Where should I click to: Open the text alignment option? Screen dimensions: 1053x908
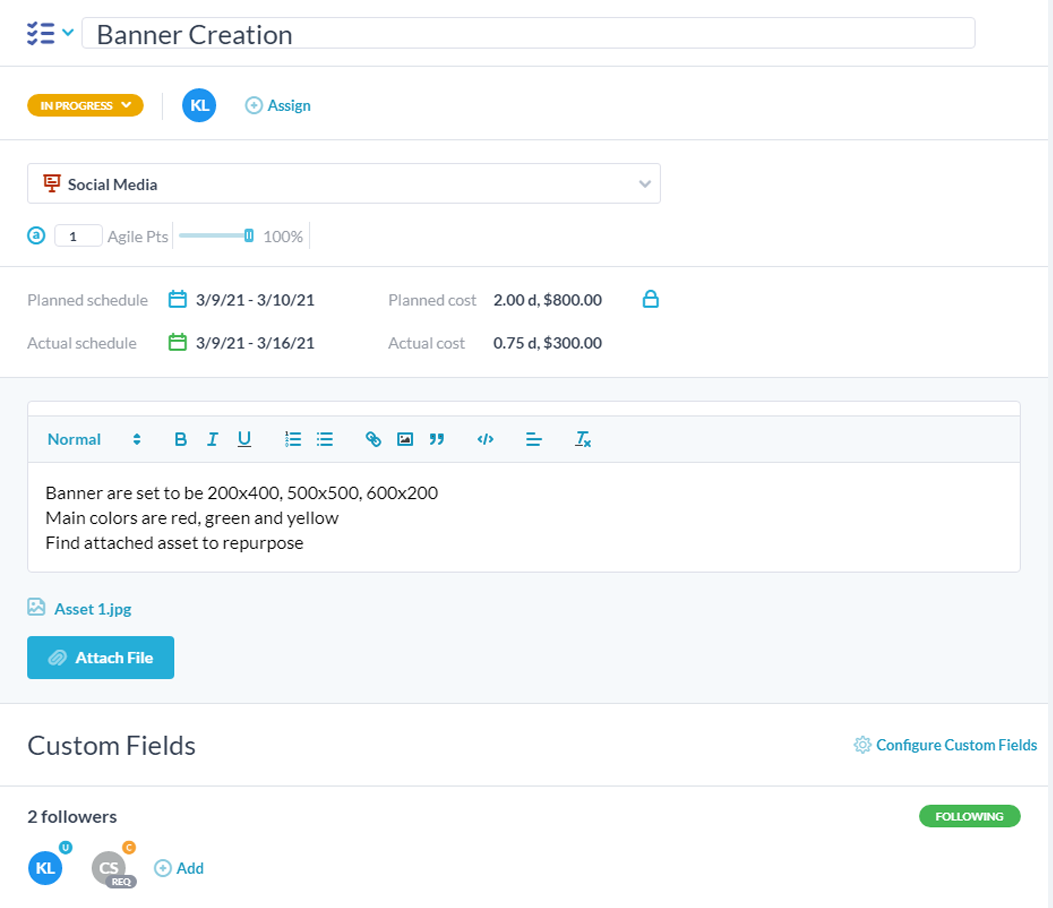[x=534, y=439]
